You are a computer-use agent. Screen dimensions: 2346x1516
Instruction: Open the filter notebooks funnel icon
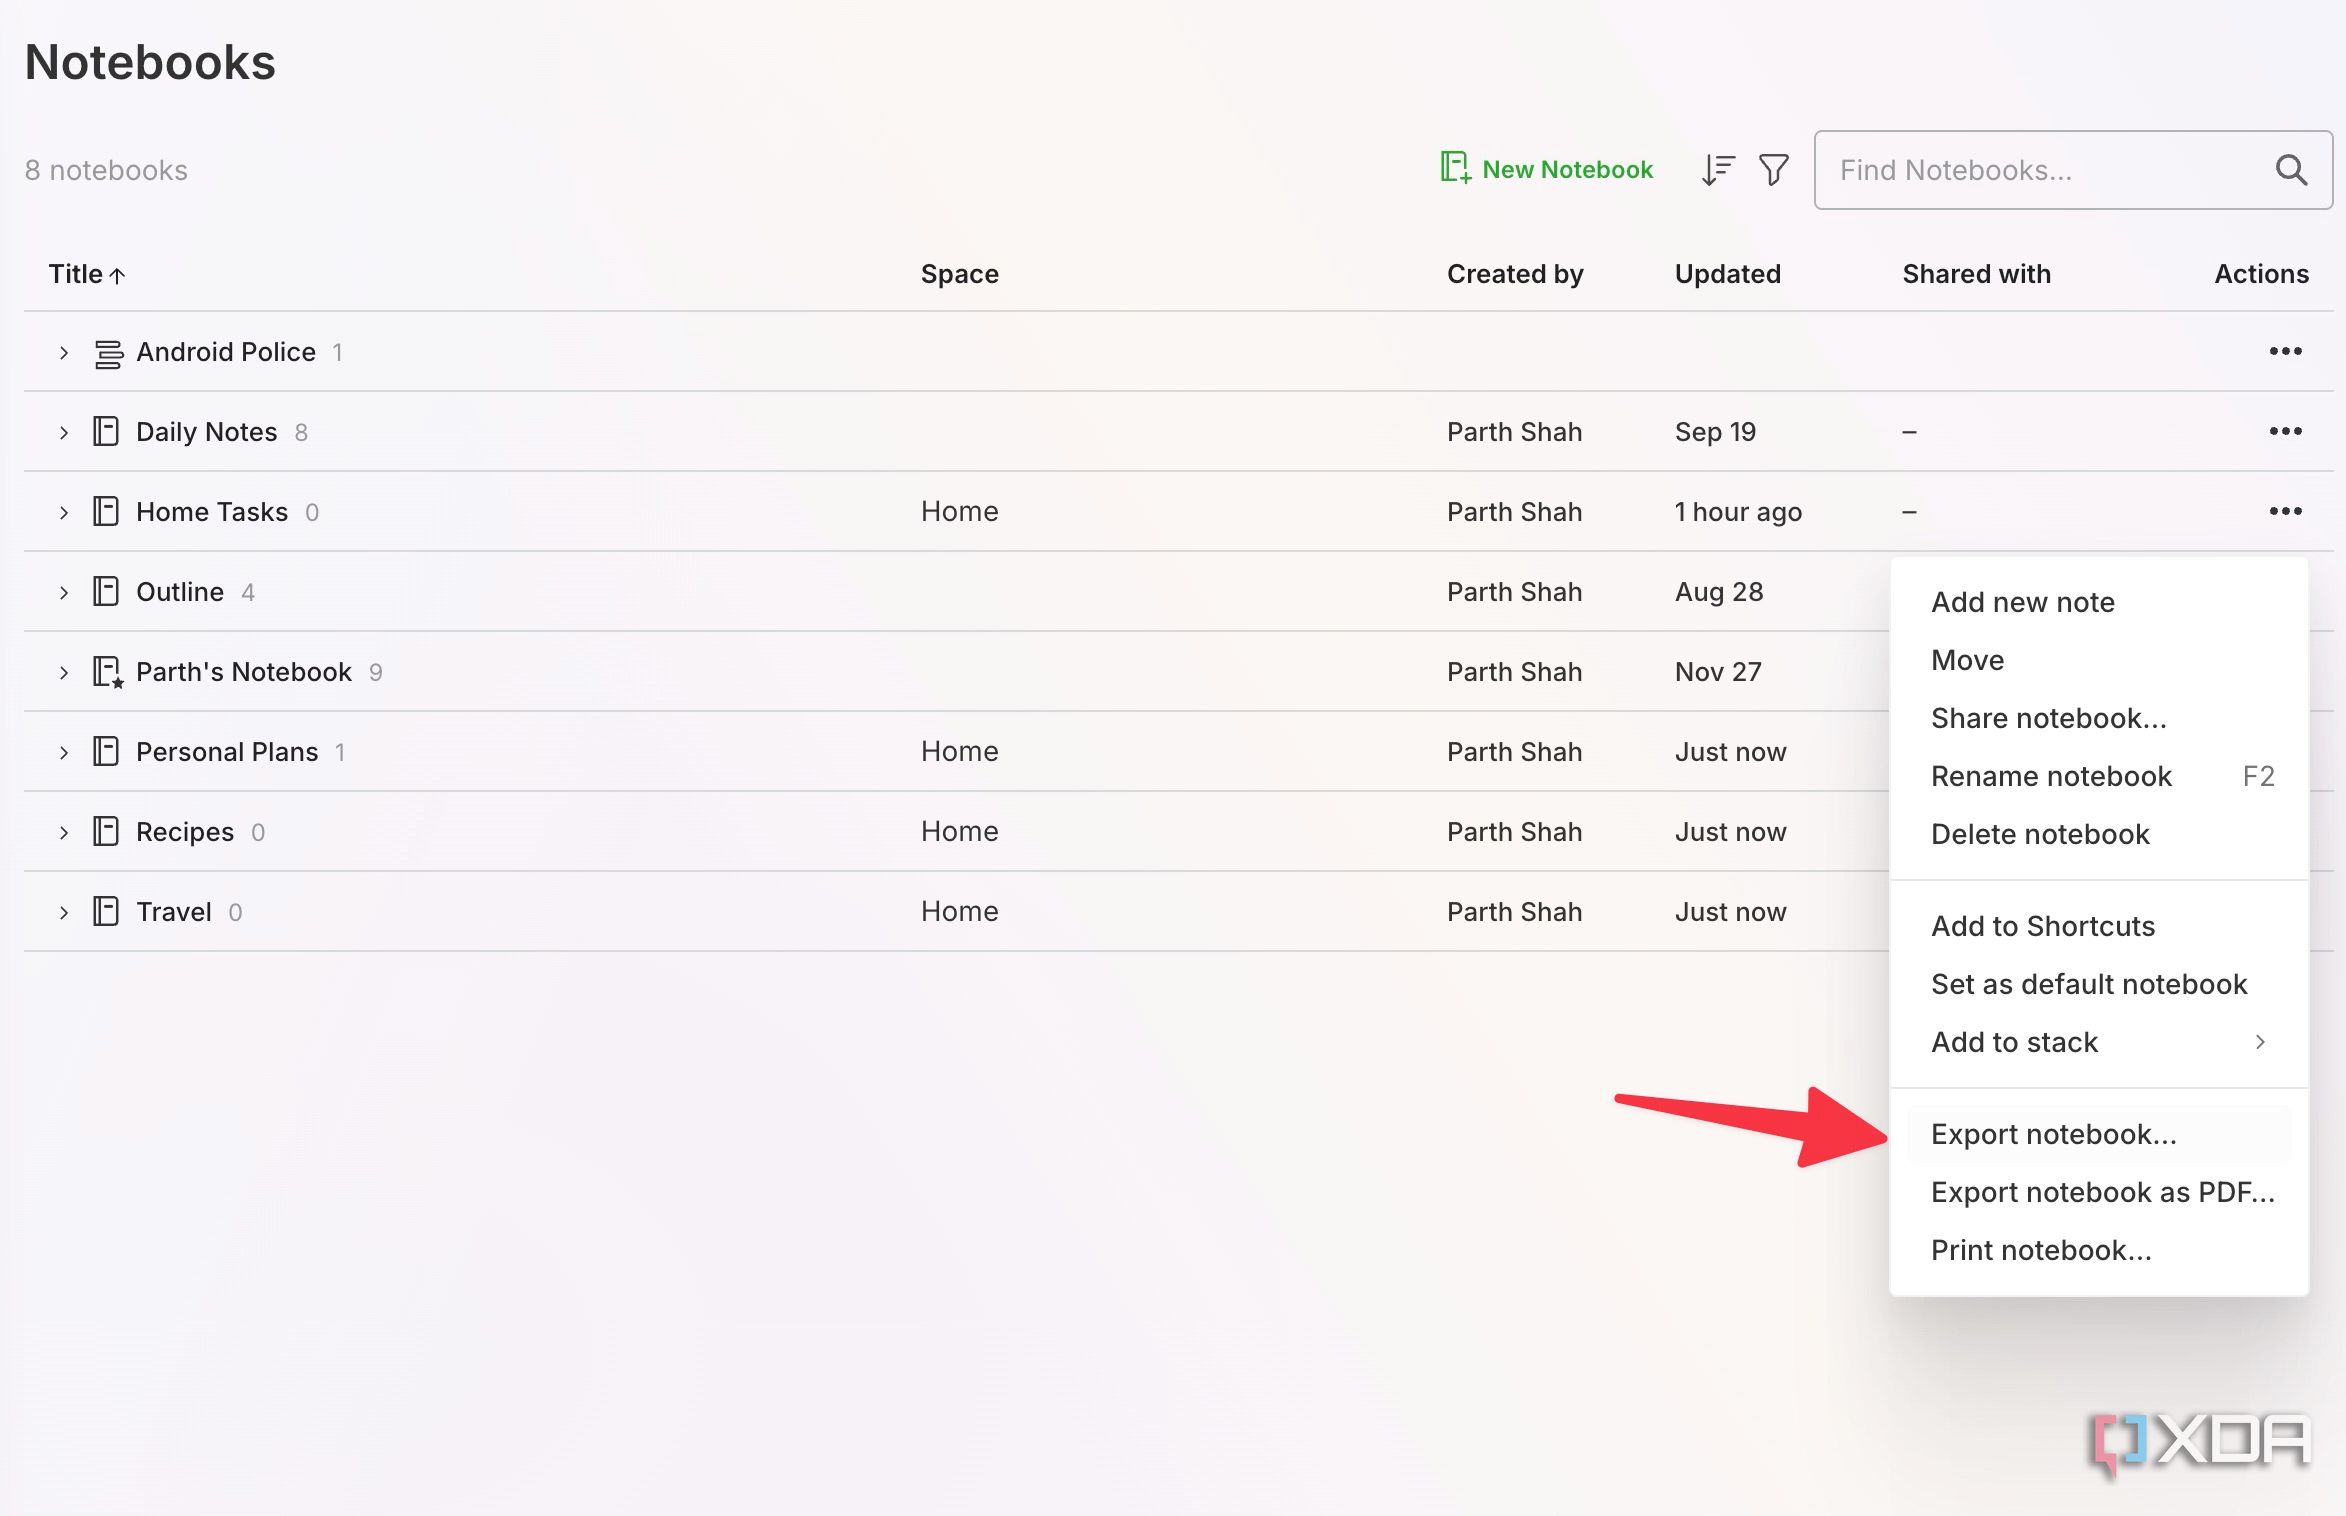[1773, 170]
